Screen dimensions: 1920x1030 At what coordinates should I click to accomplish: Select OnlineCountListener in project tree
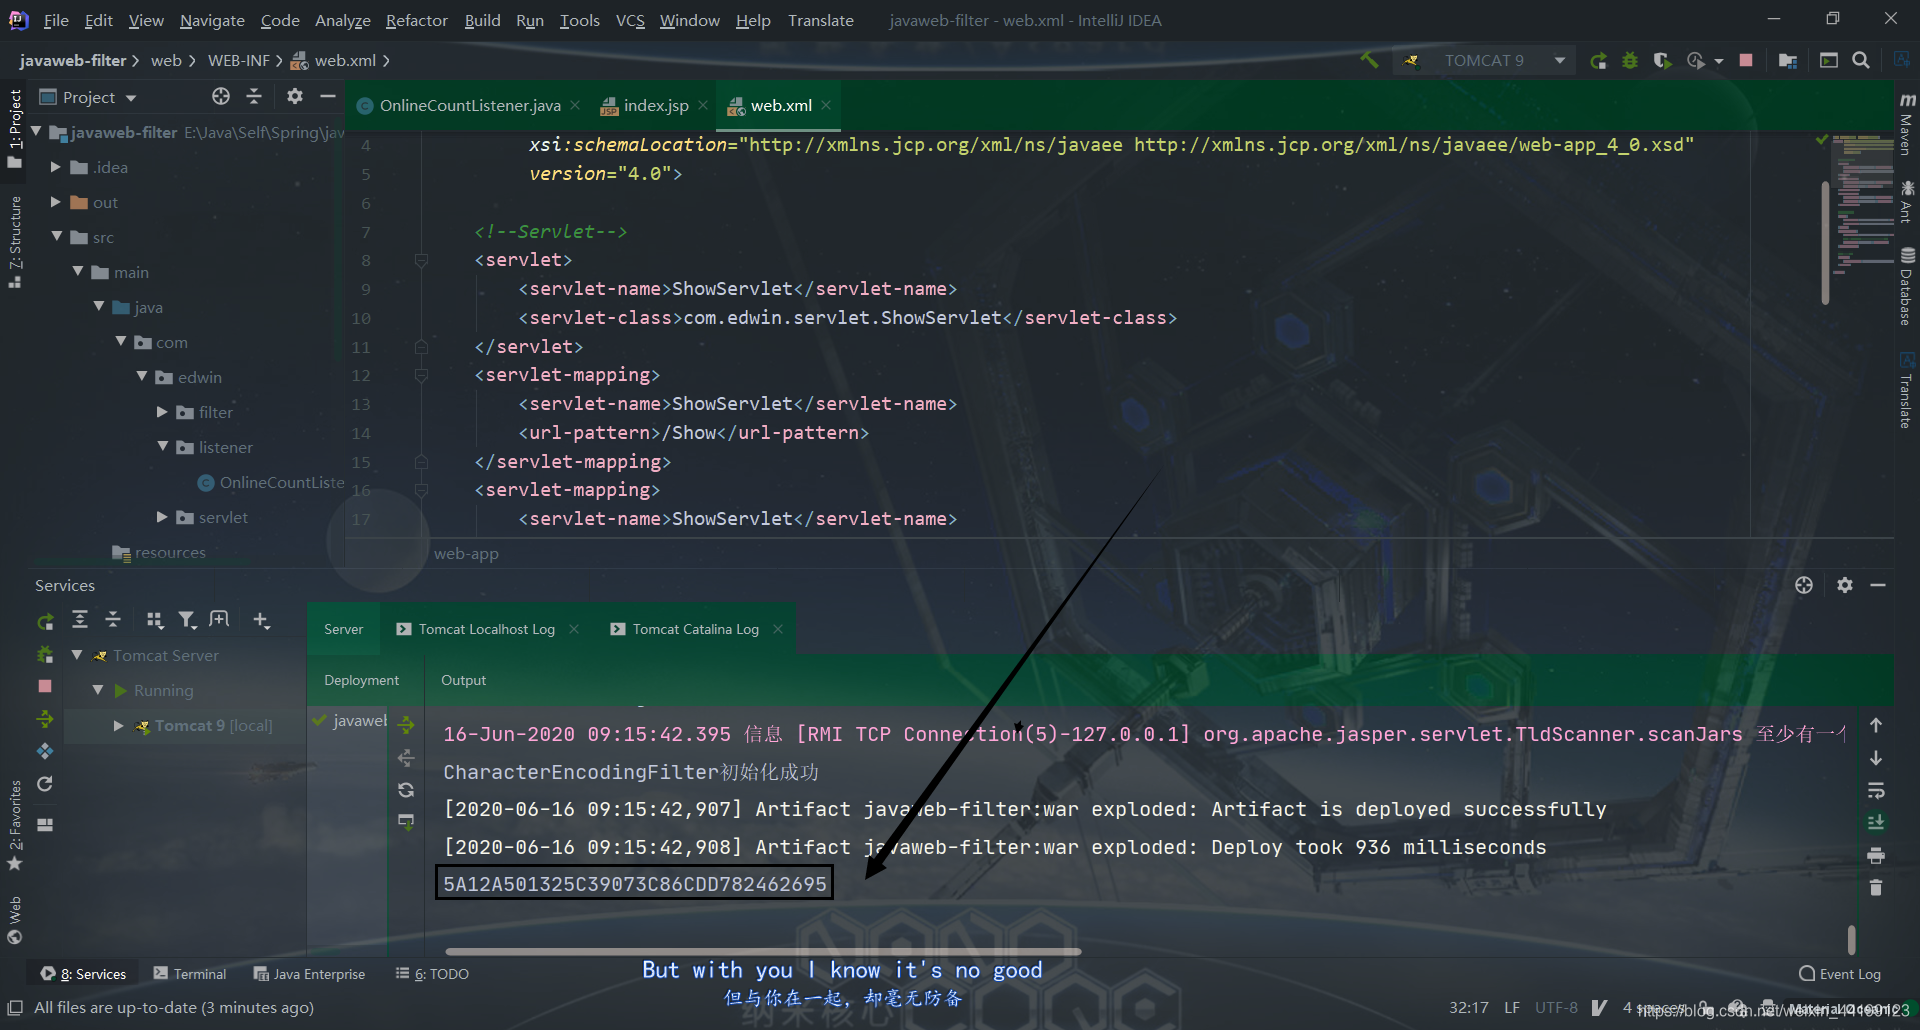(x=272, y=482)
